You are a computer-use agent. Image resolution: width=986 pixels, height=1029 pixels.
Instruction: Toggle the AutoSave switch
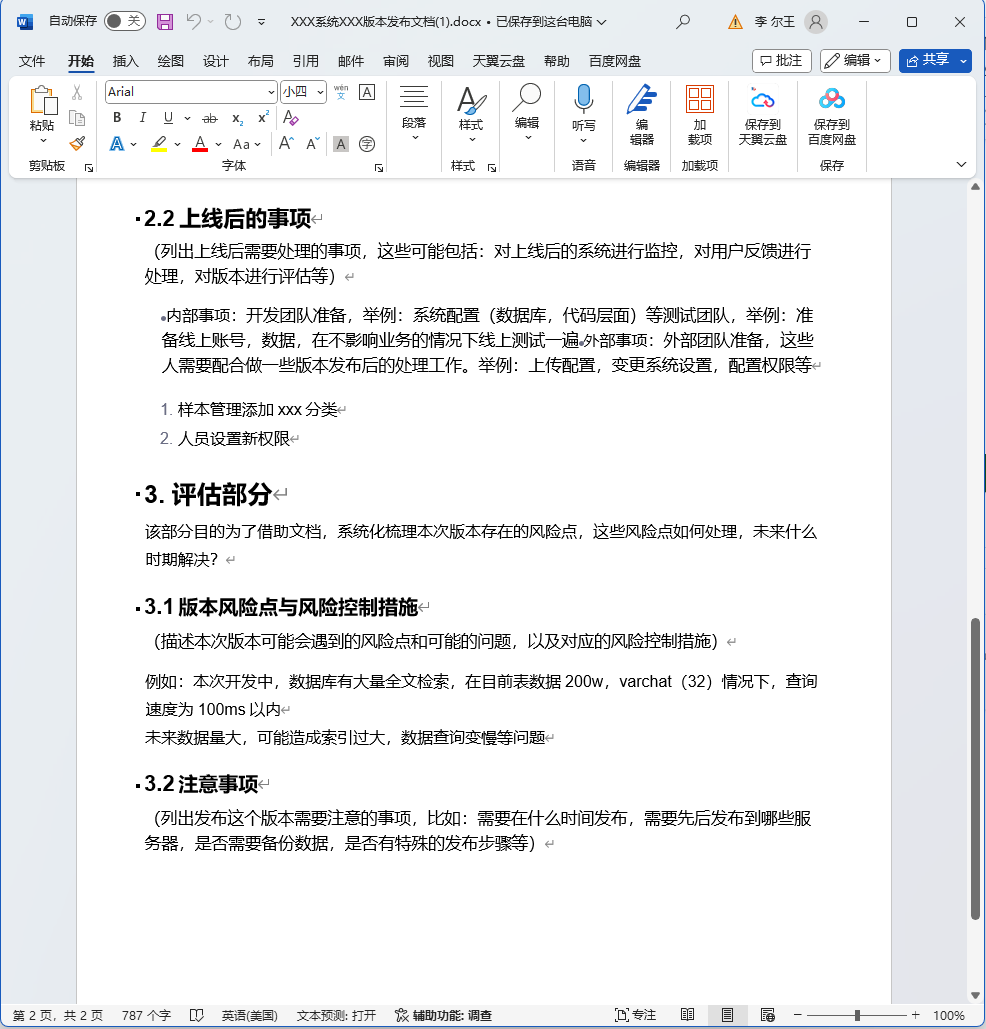(x=124, y=21)
